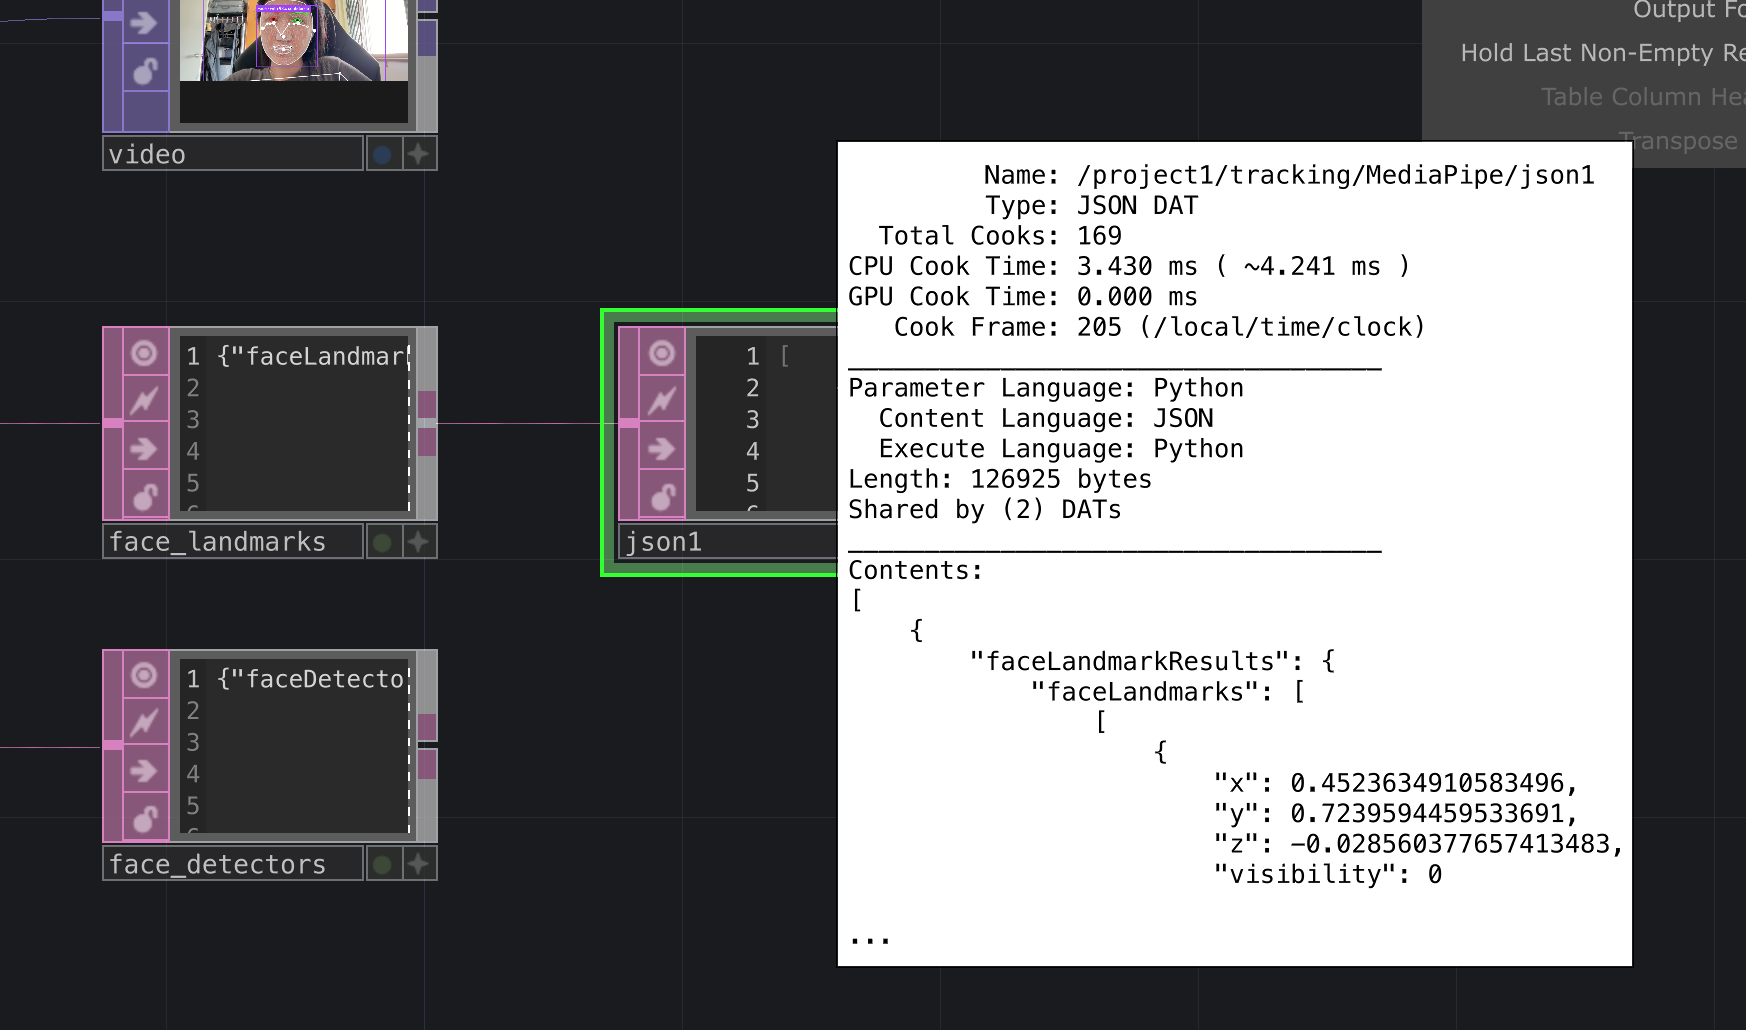Image resolution: width=1746 pixels, height=1030 pixels.
Task: Enable viewer active star on face_detectors node
Action: tap(419, 864)
